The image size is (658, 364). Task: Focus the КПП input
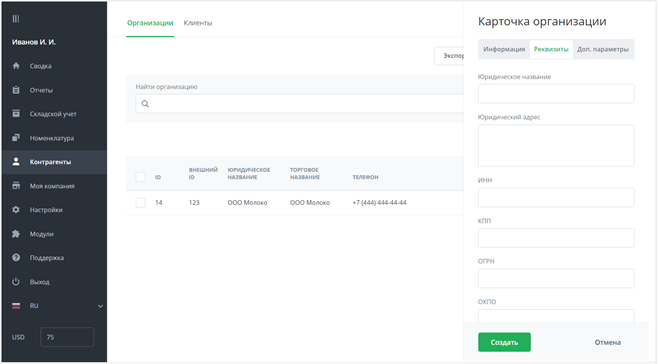pyautogui.click(x=556, y=238)
